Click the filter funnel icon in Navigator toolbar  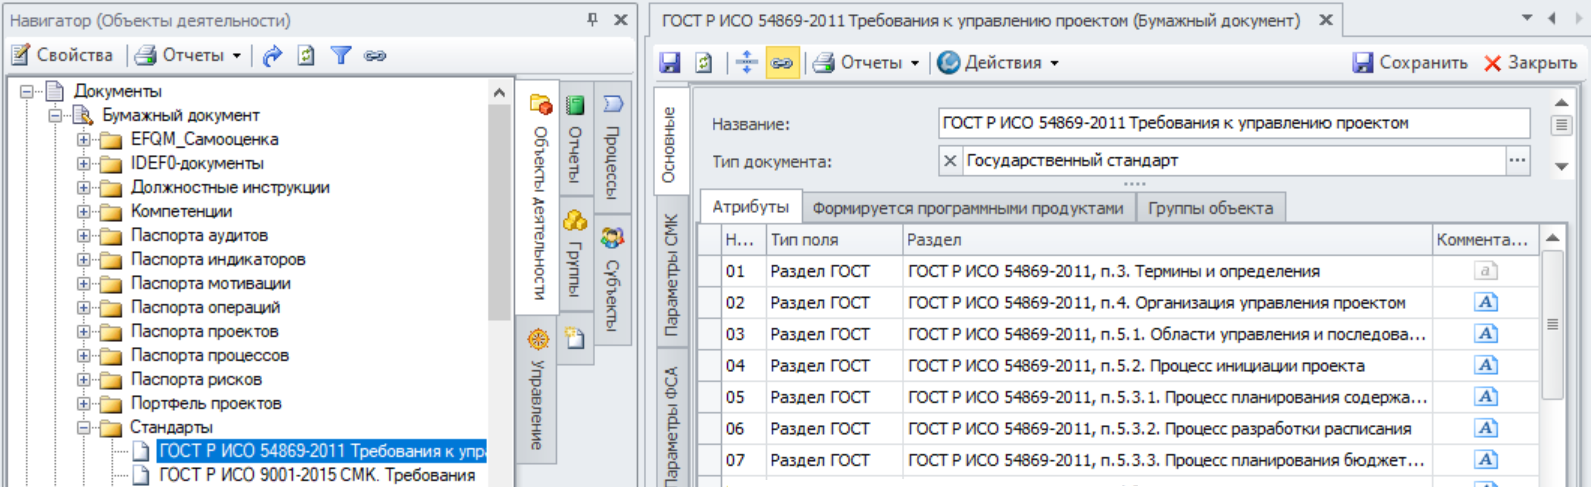click(x=341, y=56)
